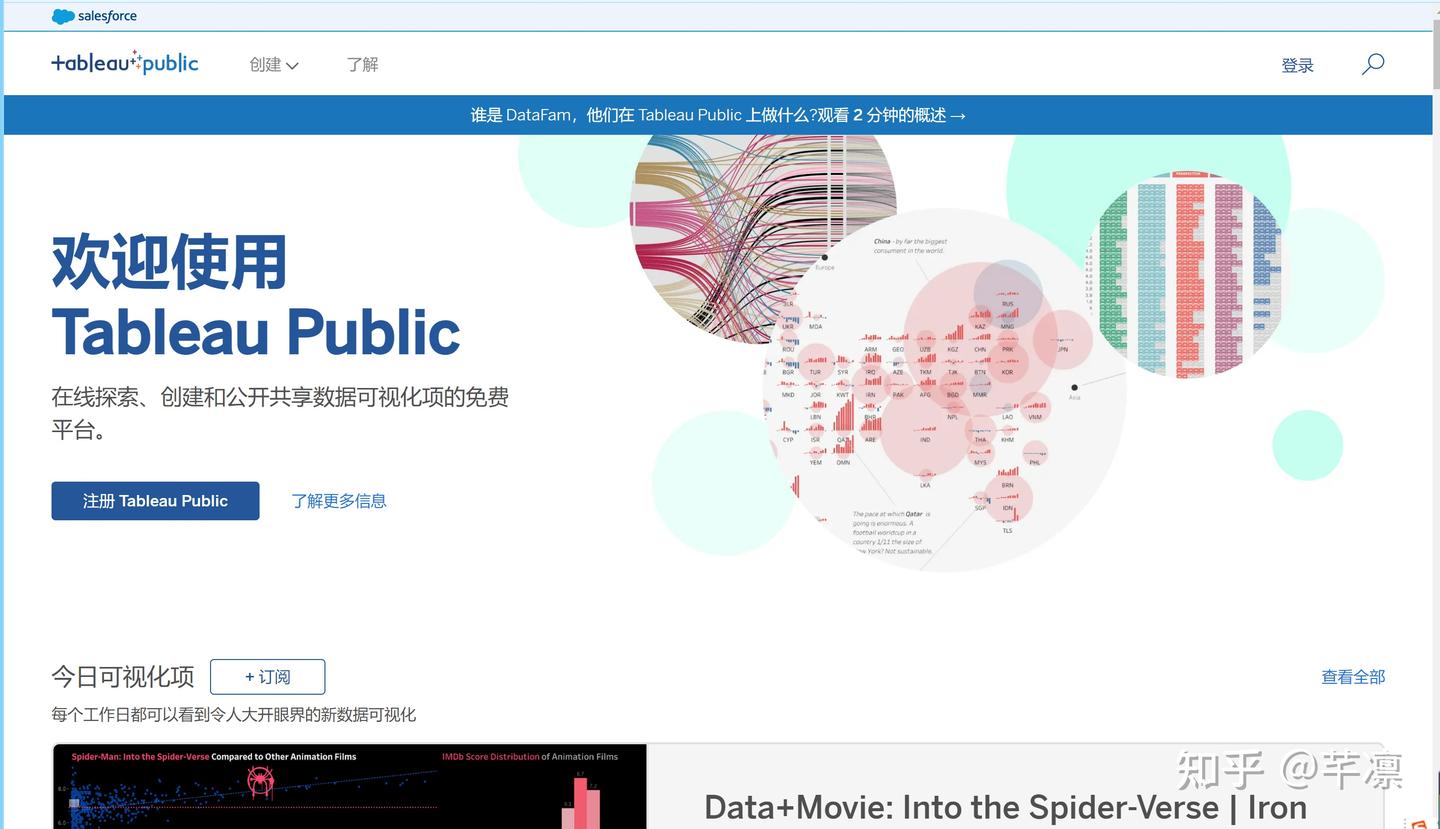Click the 查看全部 link
The height and width of the screenshot is (829, 1440).
tap(1352, 676)
